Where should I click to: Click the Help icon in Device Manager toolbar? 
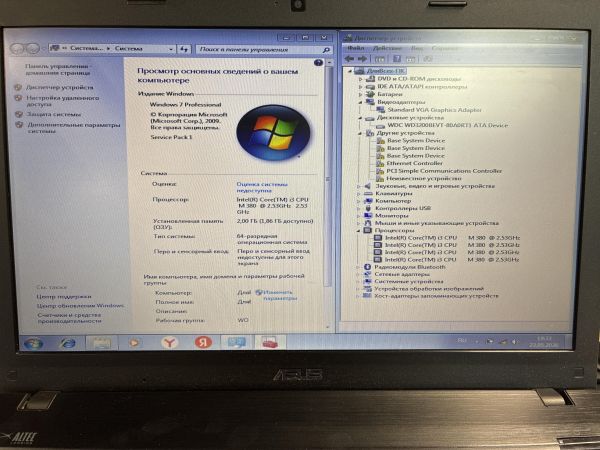[x=397, y=59]
